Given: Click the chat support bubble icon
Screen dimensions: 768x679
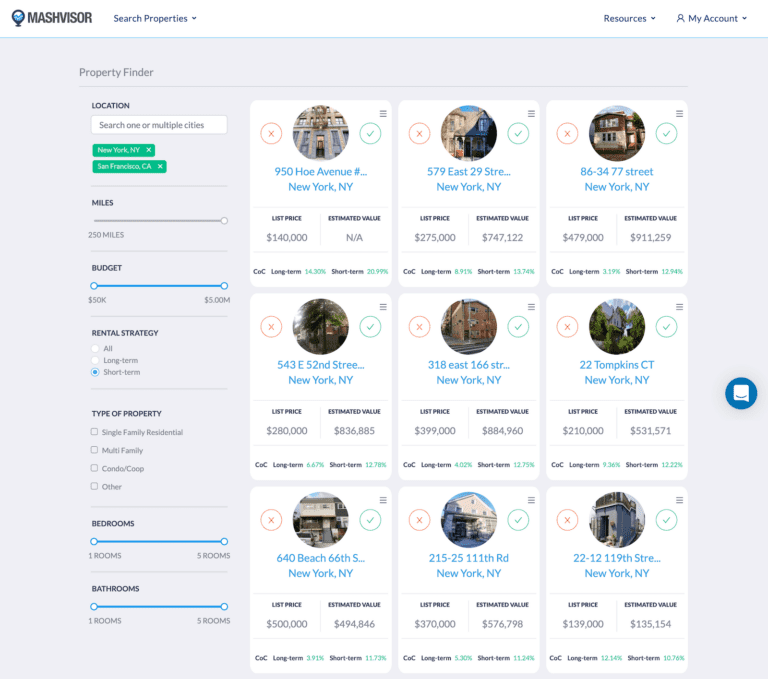Looking at the screenshot, I should pos(741,393).
